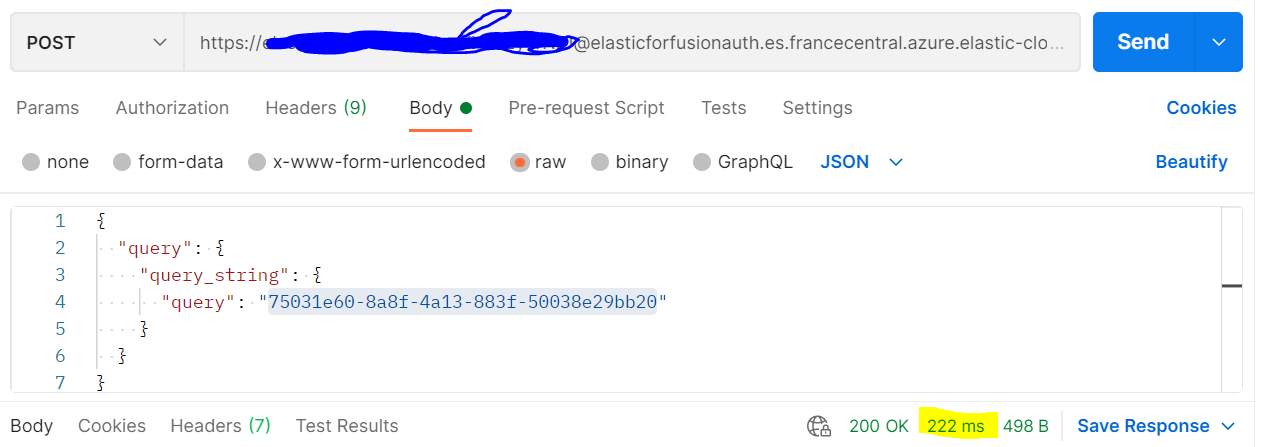Click the request URL input field
Screen dimensions: 1272x447
[632, 42]
